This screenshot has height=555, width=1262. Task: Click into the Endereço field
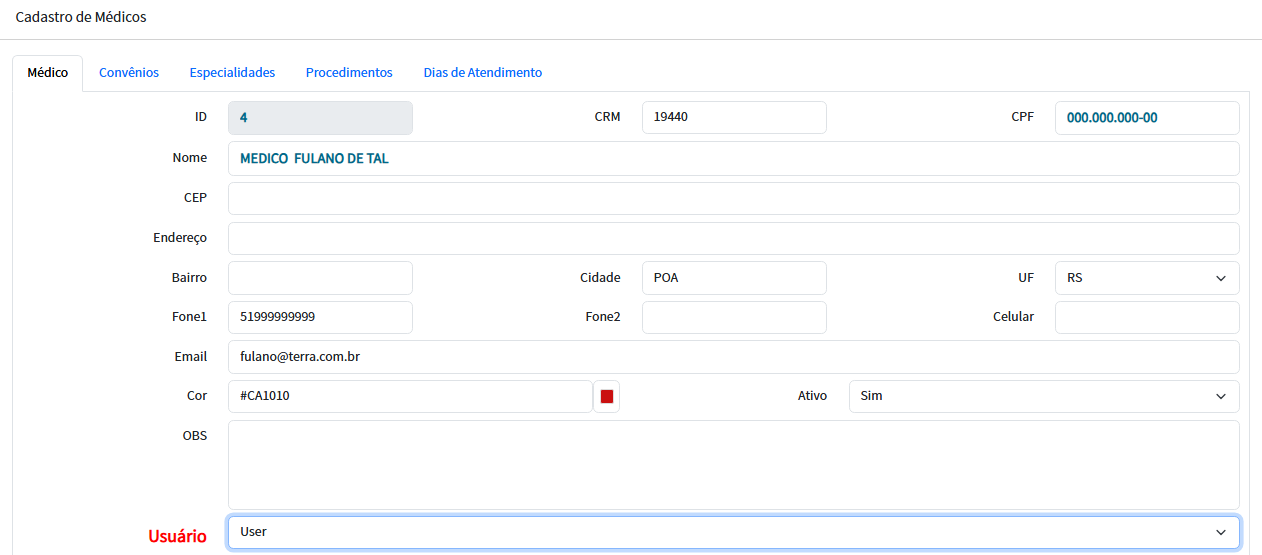(733, 238)
